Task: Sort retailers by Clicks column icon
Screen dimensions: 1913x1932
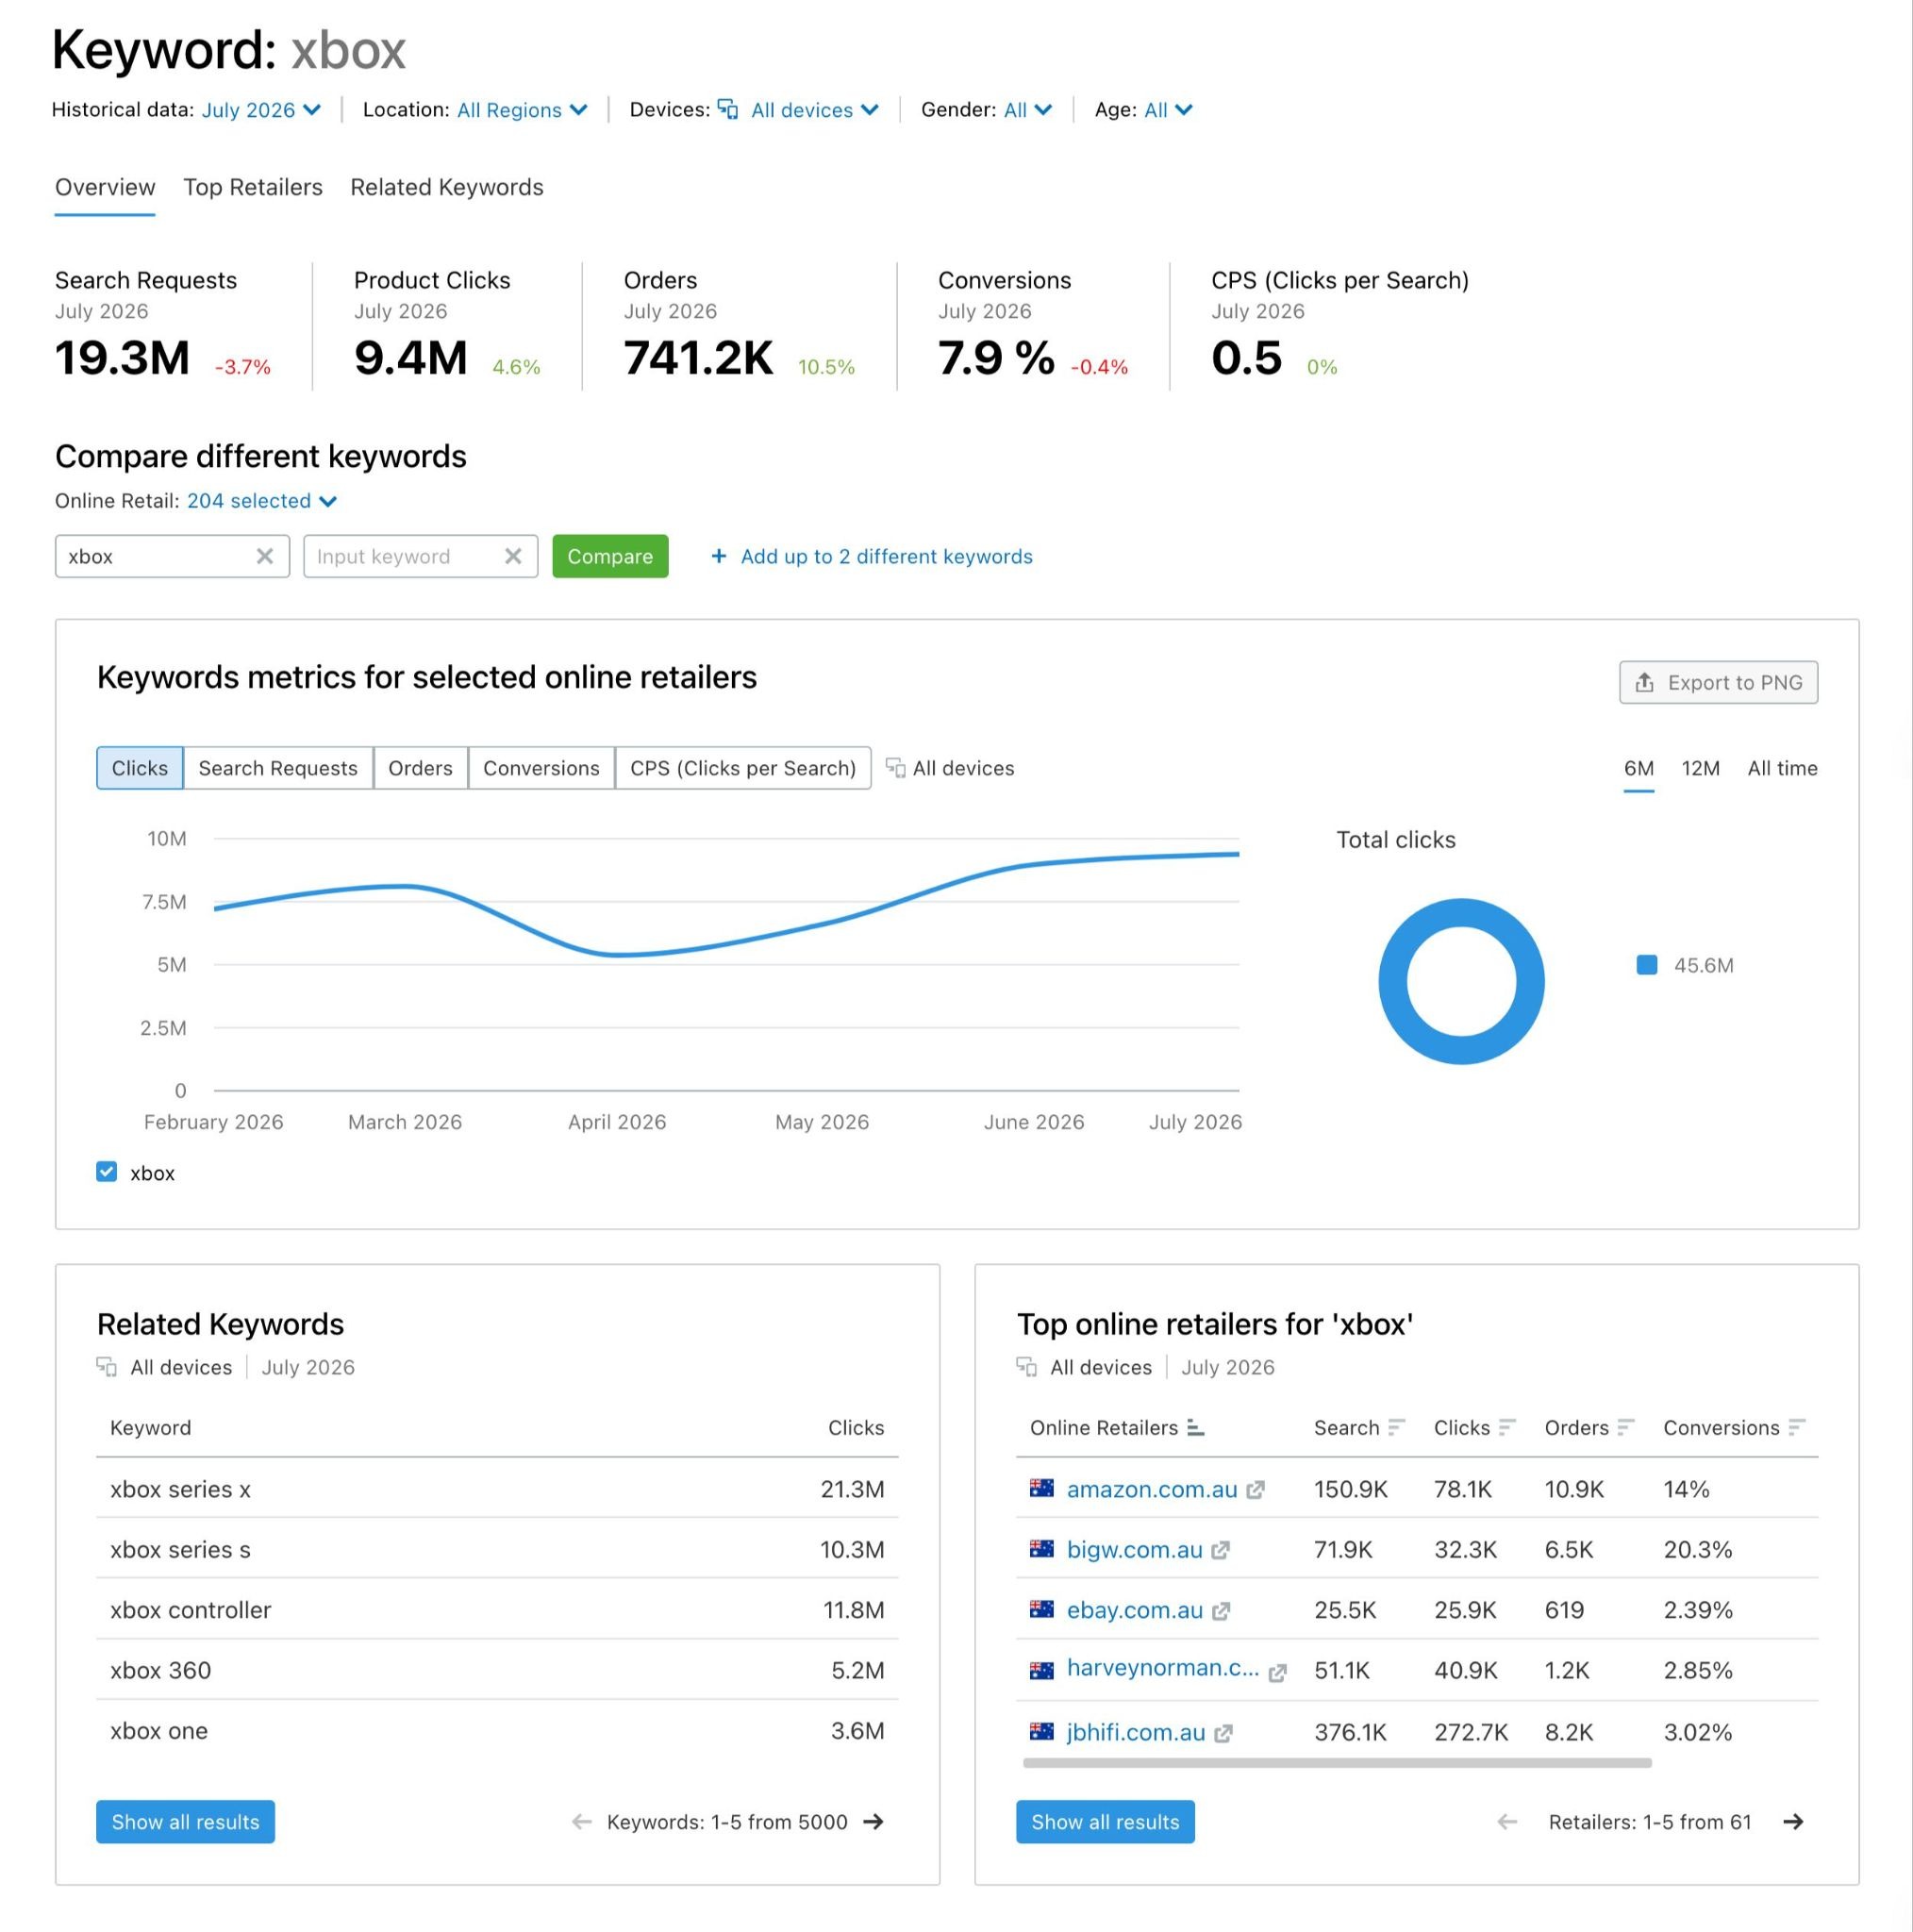Action: point(1508,1428)
